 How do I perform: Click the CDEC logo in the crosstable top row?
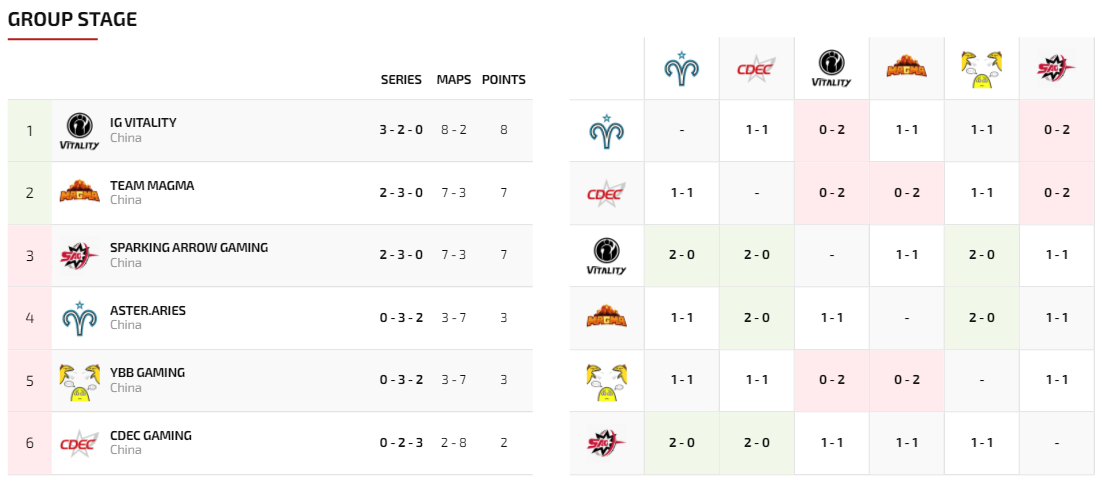pyautogui.click(x=756, y=68)
